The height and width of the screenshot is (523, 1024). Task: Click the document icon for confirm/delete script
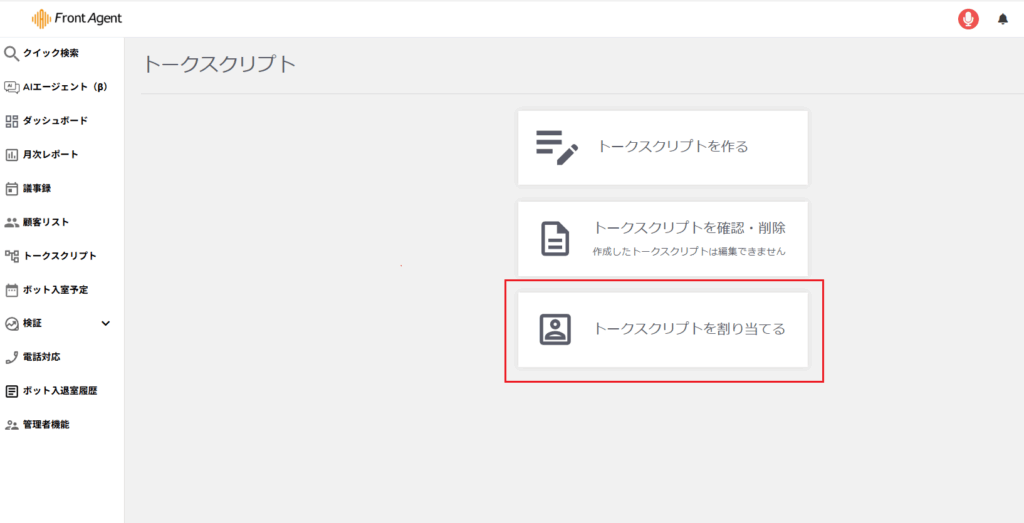(x=555, y=239)
